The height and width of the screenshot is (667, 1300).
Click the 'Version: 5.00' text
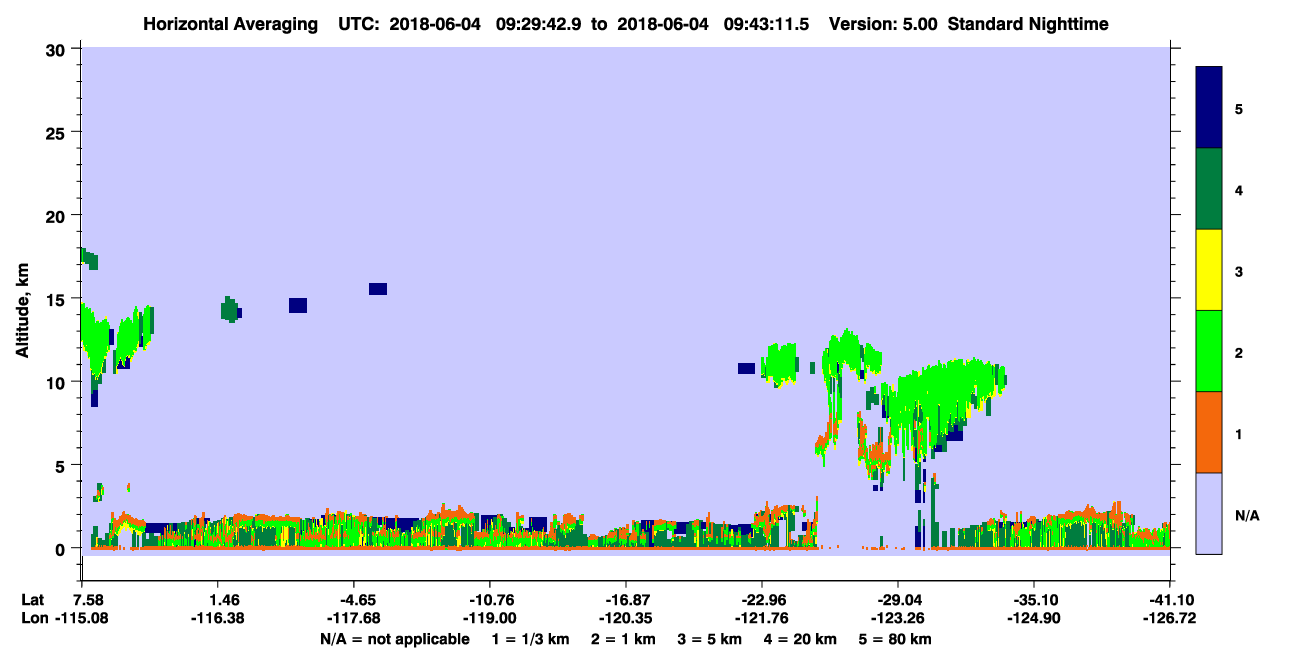(x=883, y=23)
